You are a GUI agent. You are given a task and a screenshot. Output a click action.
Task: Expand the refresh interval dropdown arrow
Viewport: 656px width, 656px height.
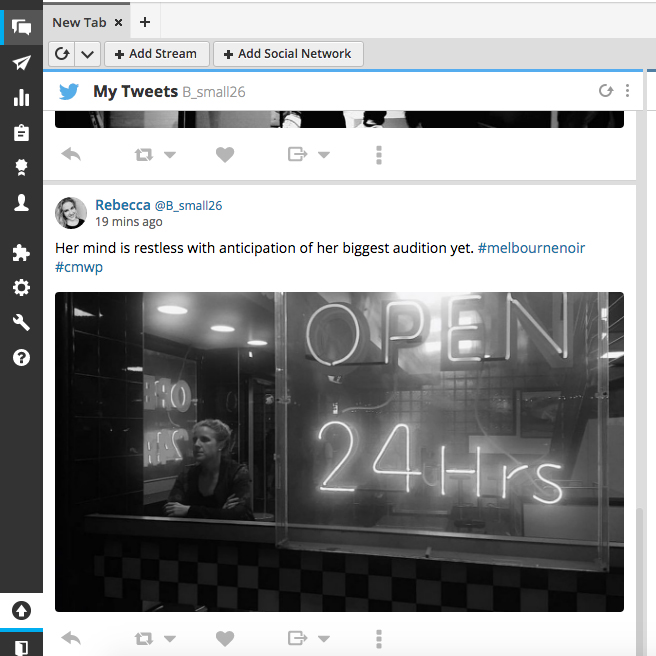[x=87, y=54]
